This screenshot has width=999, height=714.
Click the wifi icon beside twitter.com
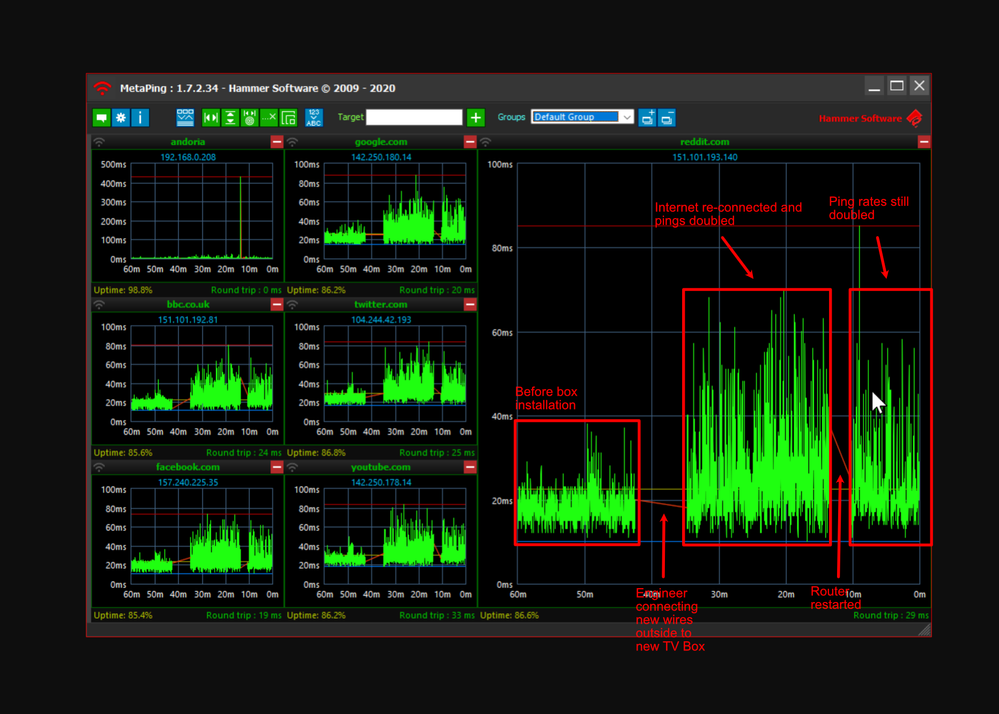tap(292, 304)
